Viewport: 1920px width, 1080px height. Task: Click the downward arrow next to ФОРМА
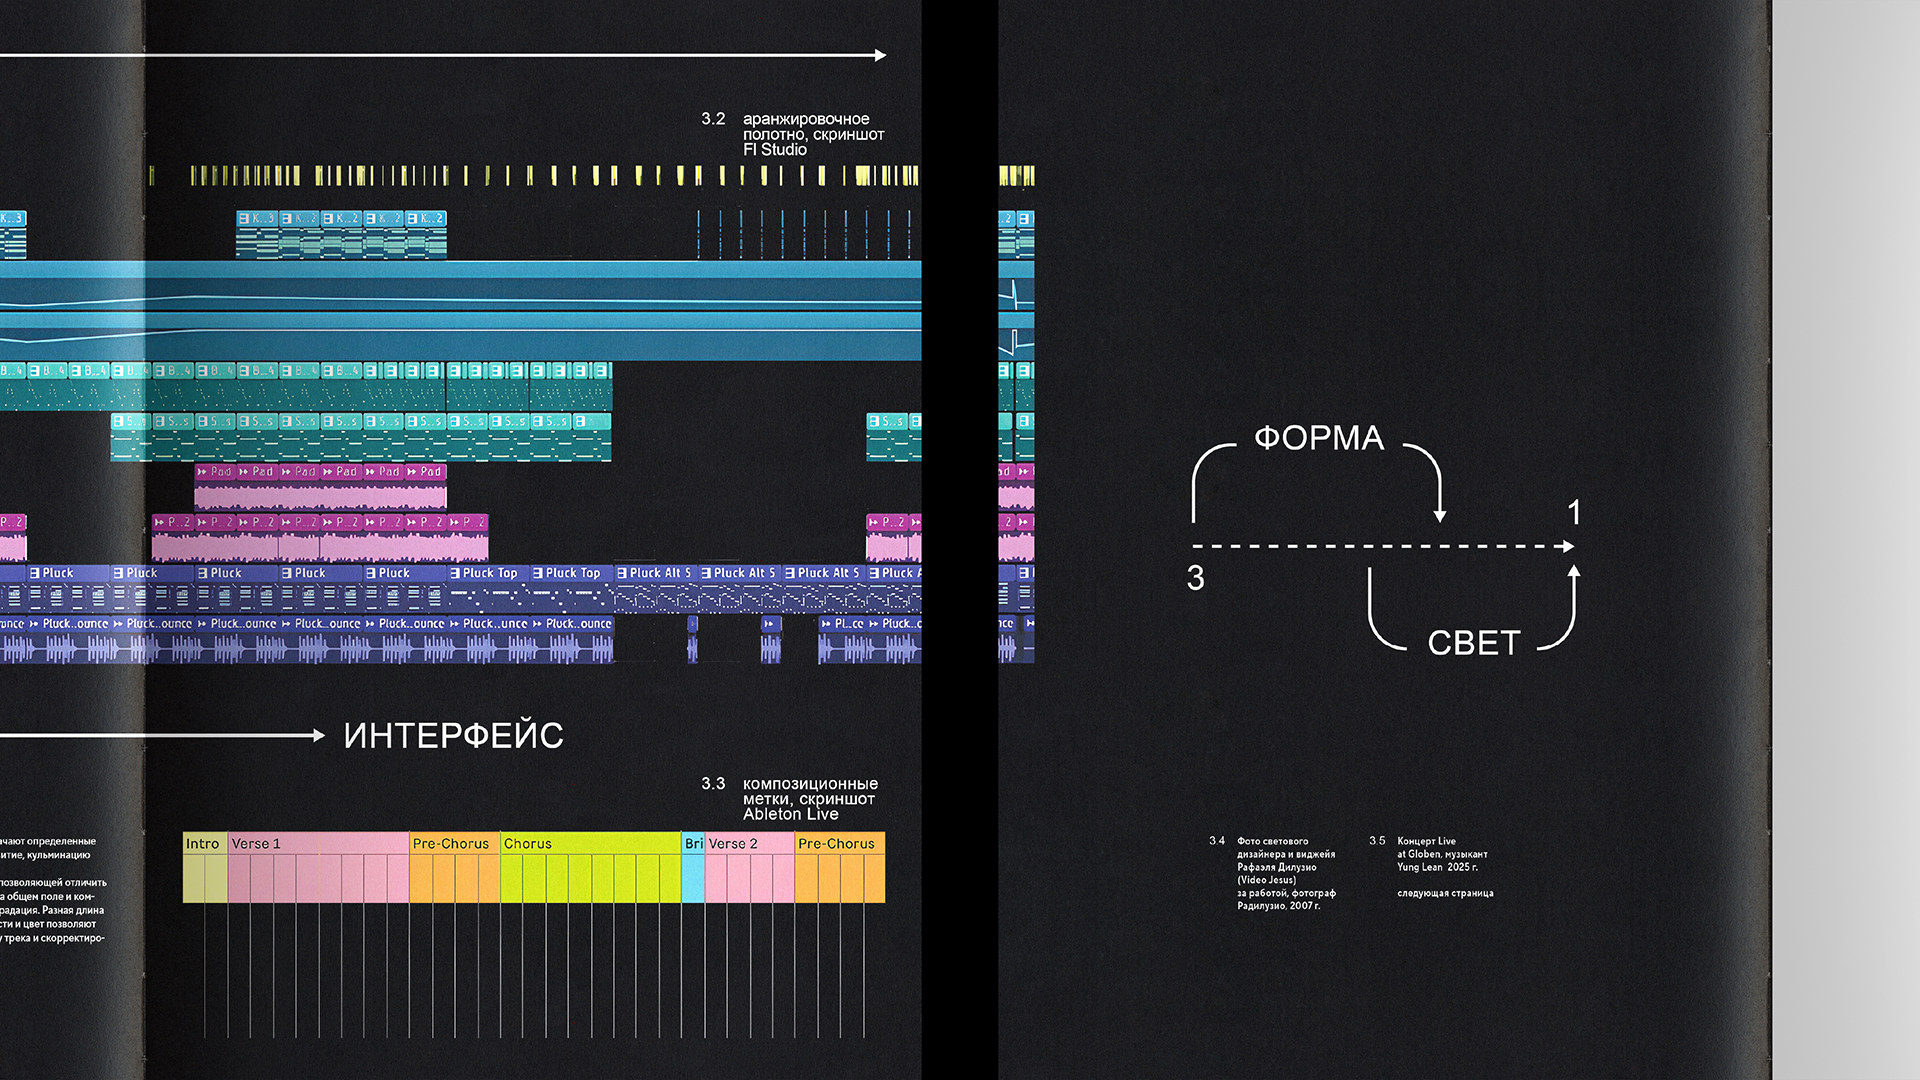(x=1440, y=514)
